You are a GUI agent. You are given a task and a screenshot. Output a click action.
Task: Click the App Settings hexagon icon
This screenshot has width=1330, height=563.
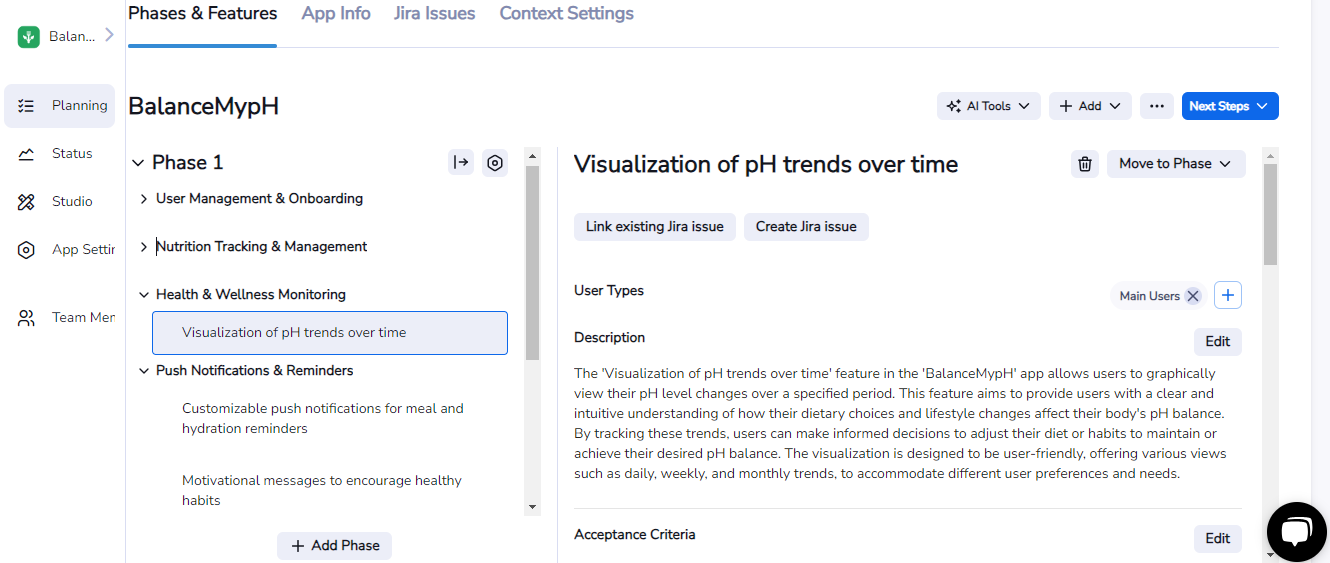point(27,250)
